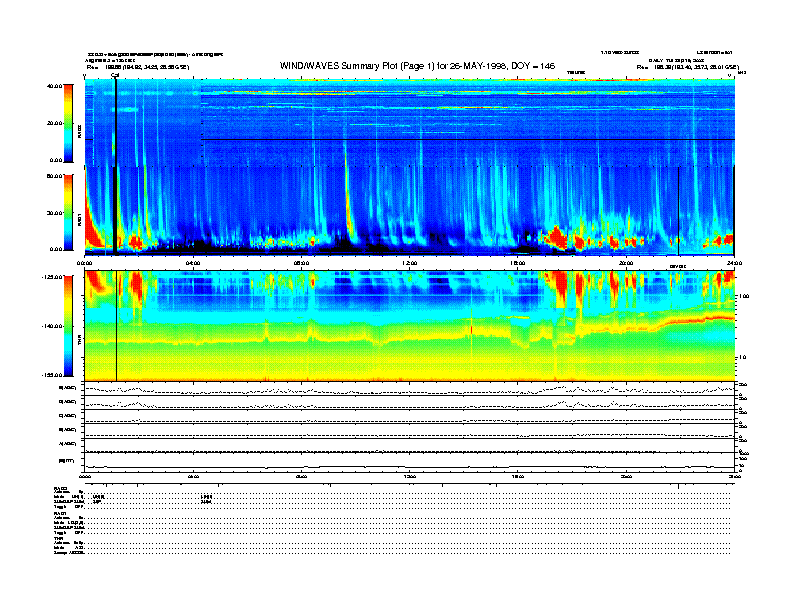This screenshot has height=612, width=792.
Task: Click the black calibration line in the RAD2 panel
Action: click(x=116, y=120)
